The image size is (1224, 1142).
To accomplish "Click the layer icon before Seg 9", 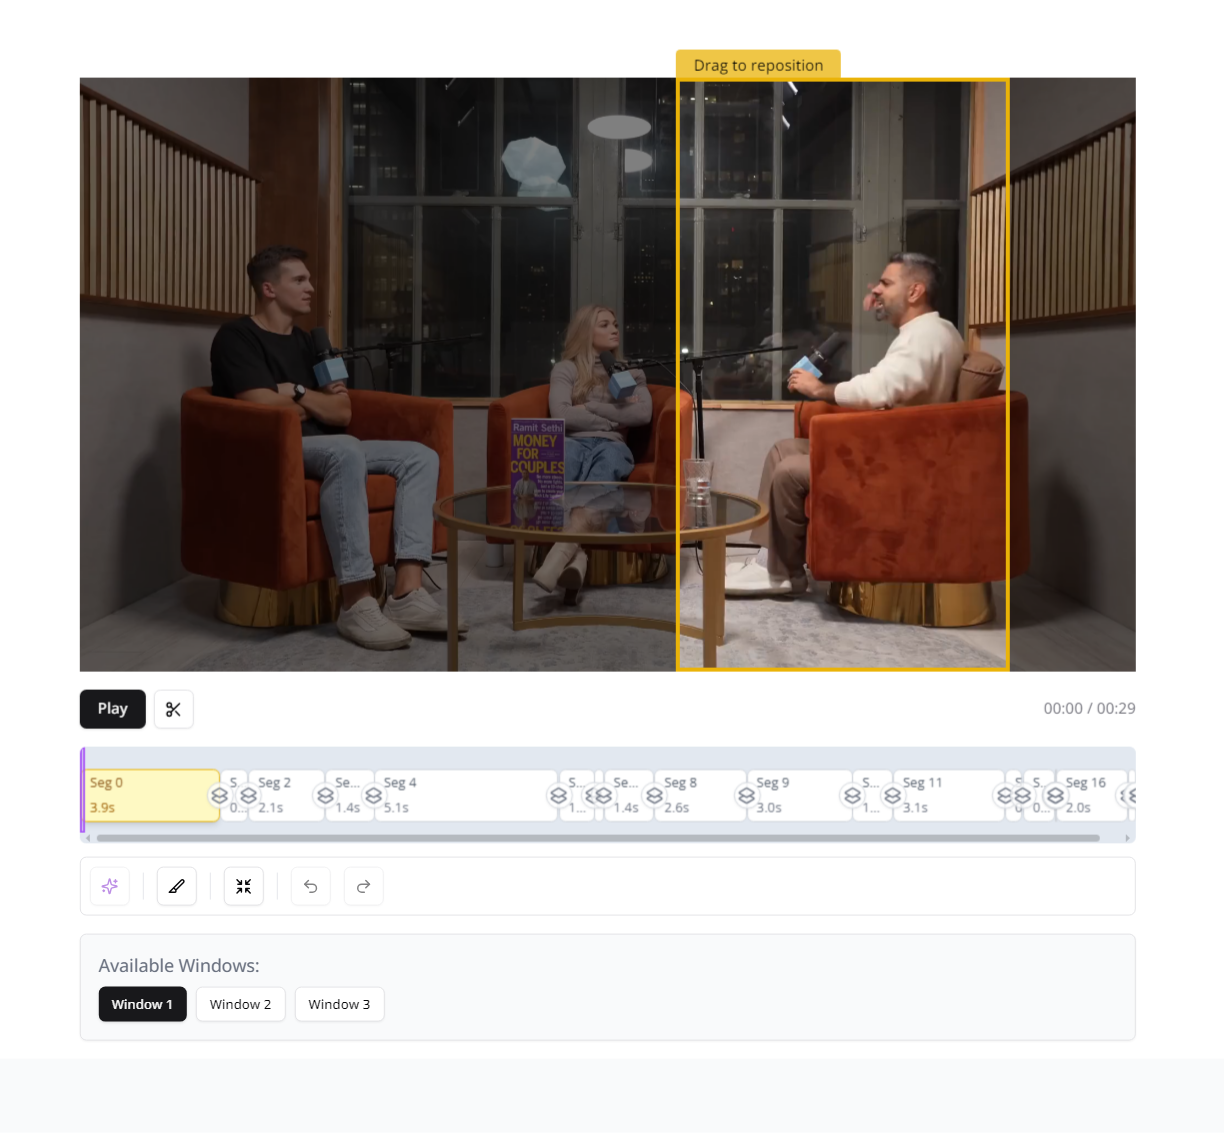I will point(746,796).
